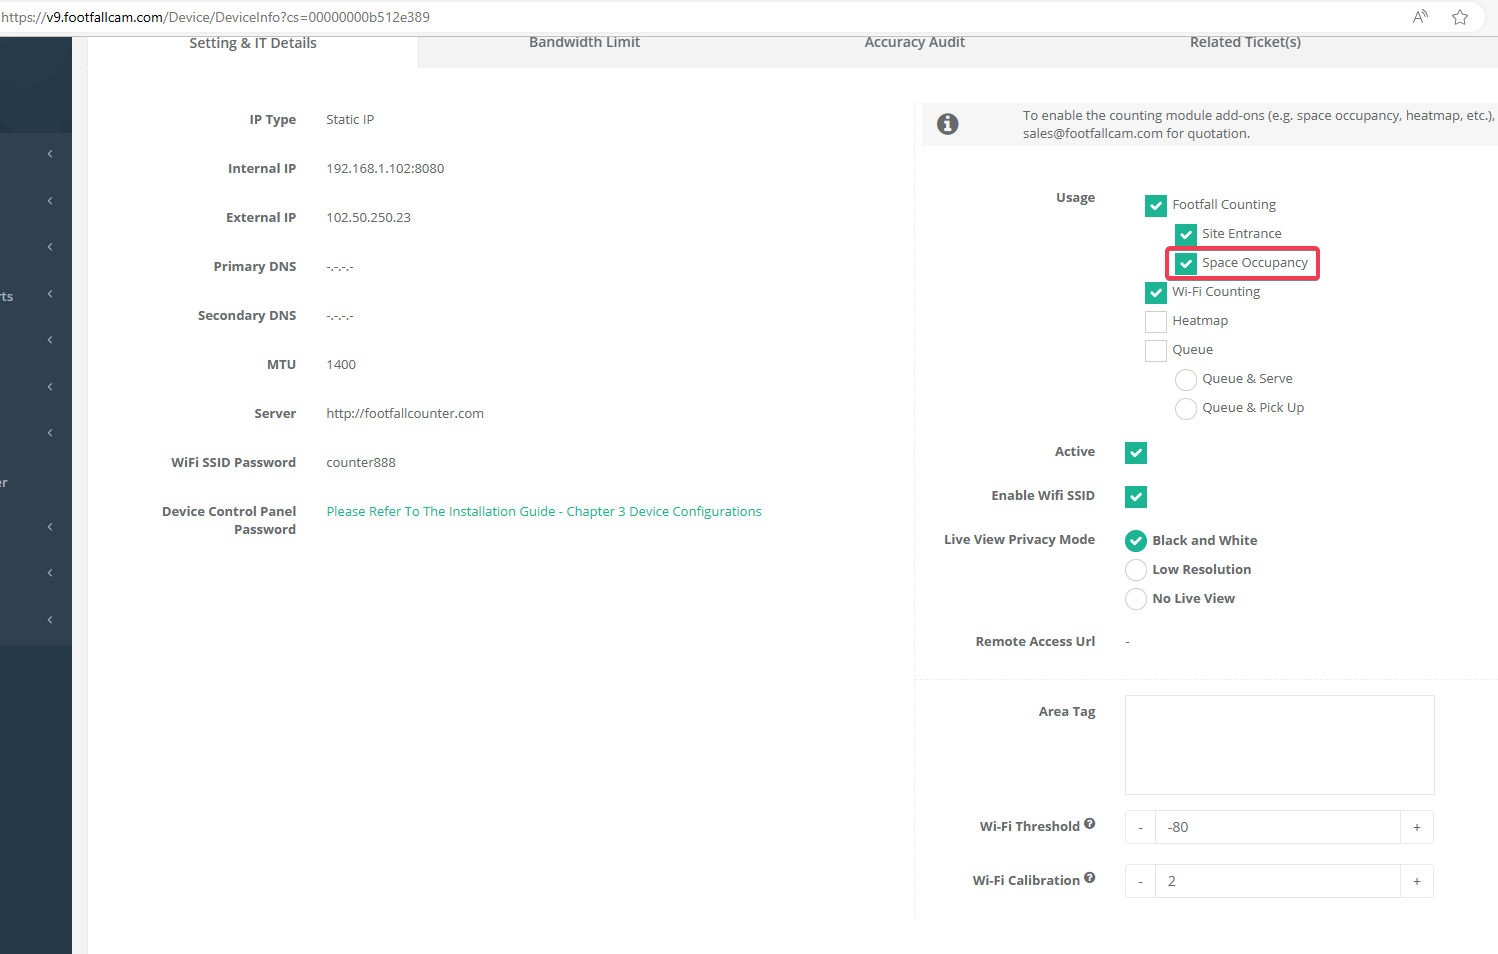Click inside the Area Tag text field

(1280, 744)
